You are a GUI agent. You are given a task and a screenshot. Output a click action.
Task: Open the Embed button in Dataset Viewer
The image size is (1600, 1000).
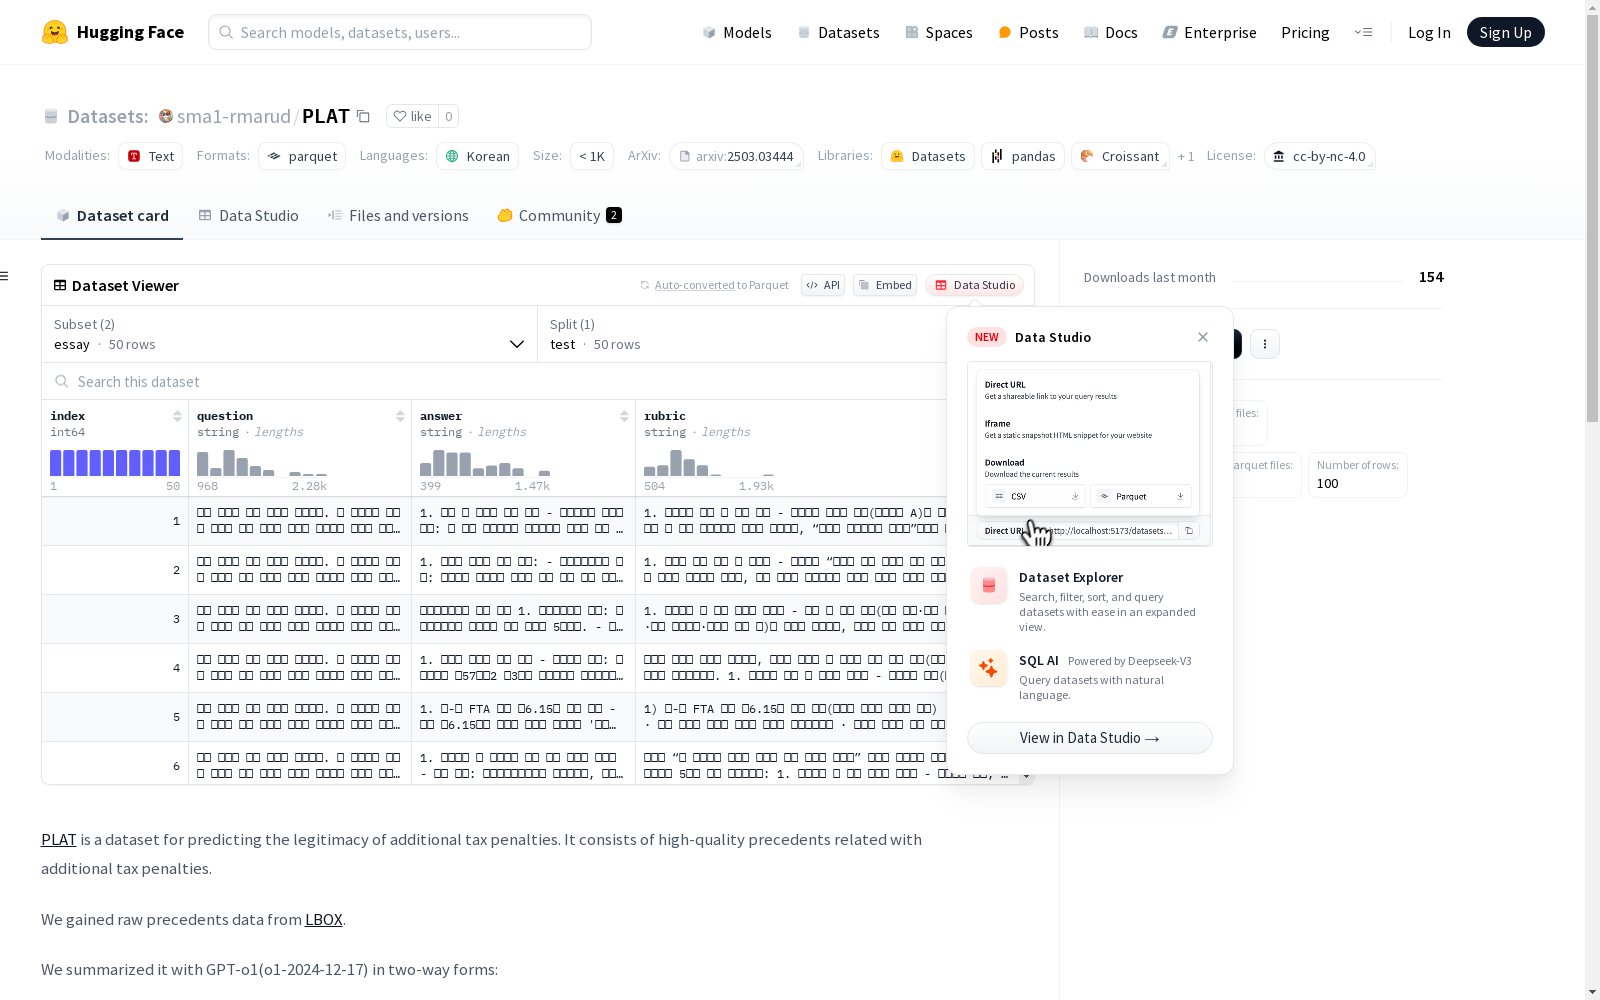coord(885,285)
